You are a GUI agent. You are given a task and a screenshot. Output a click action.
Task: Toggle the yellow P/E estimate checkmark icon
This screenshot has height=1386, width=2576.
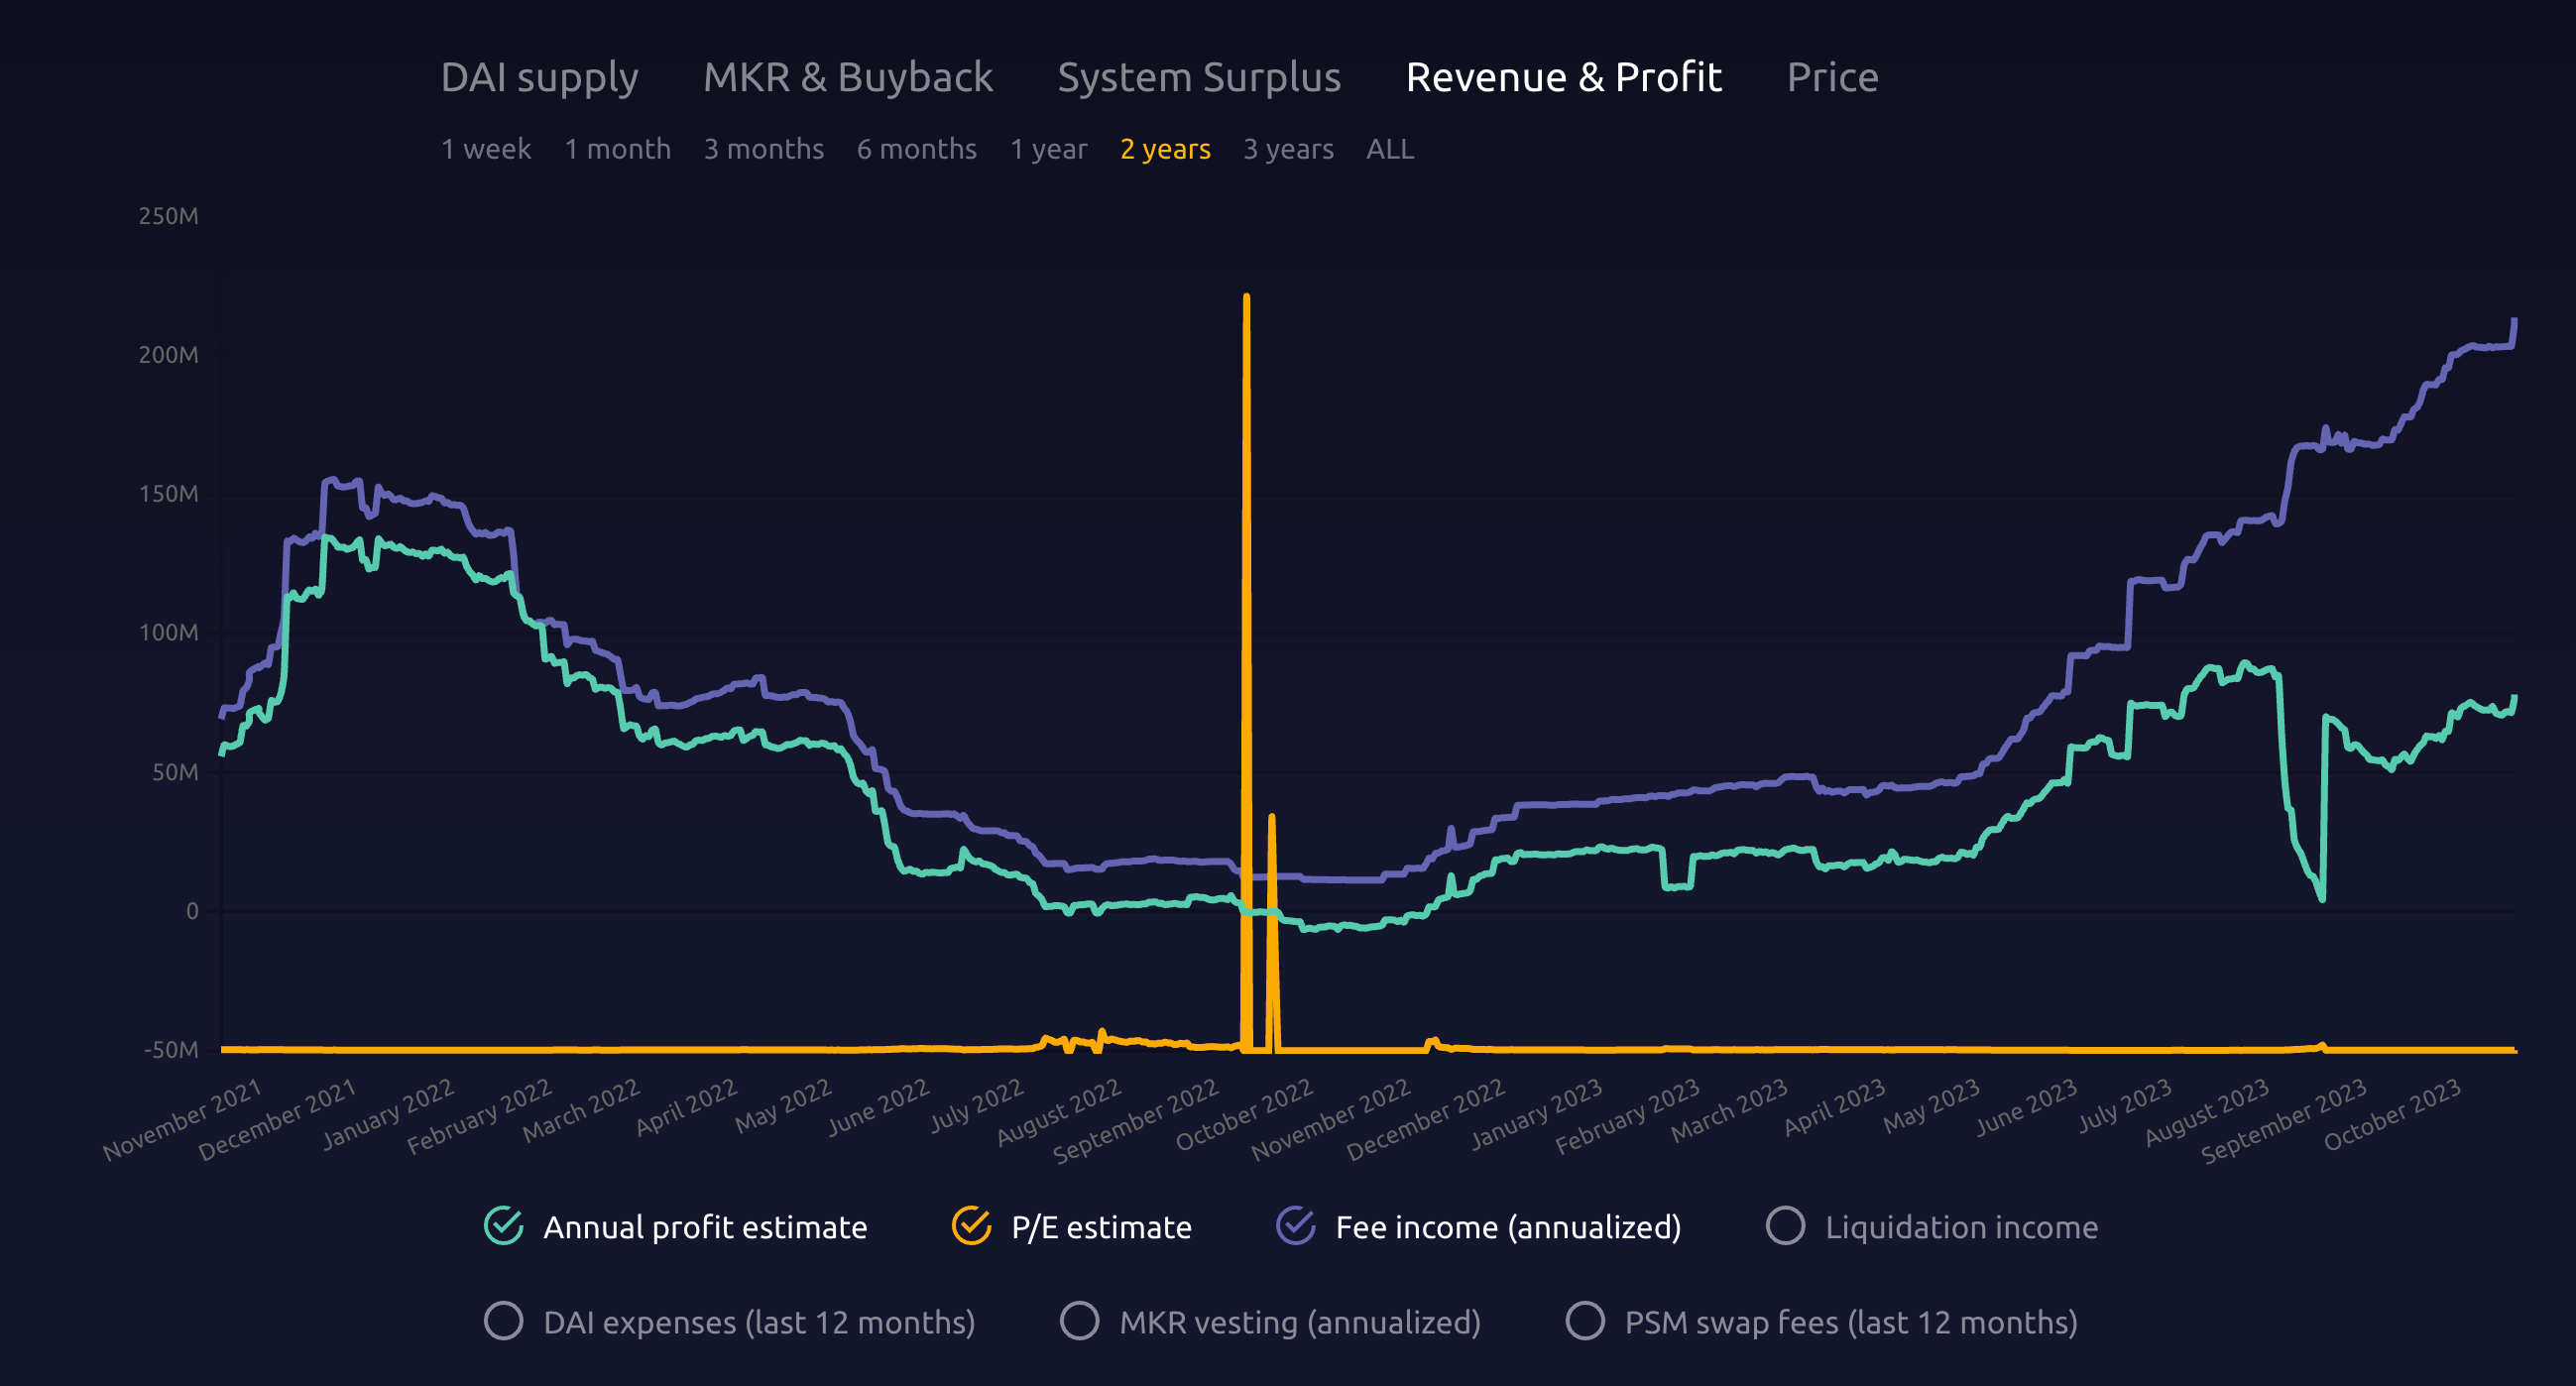tap(971, 1226)
